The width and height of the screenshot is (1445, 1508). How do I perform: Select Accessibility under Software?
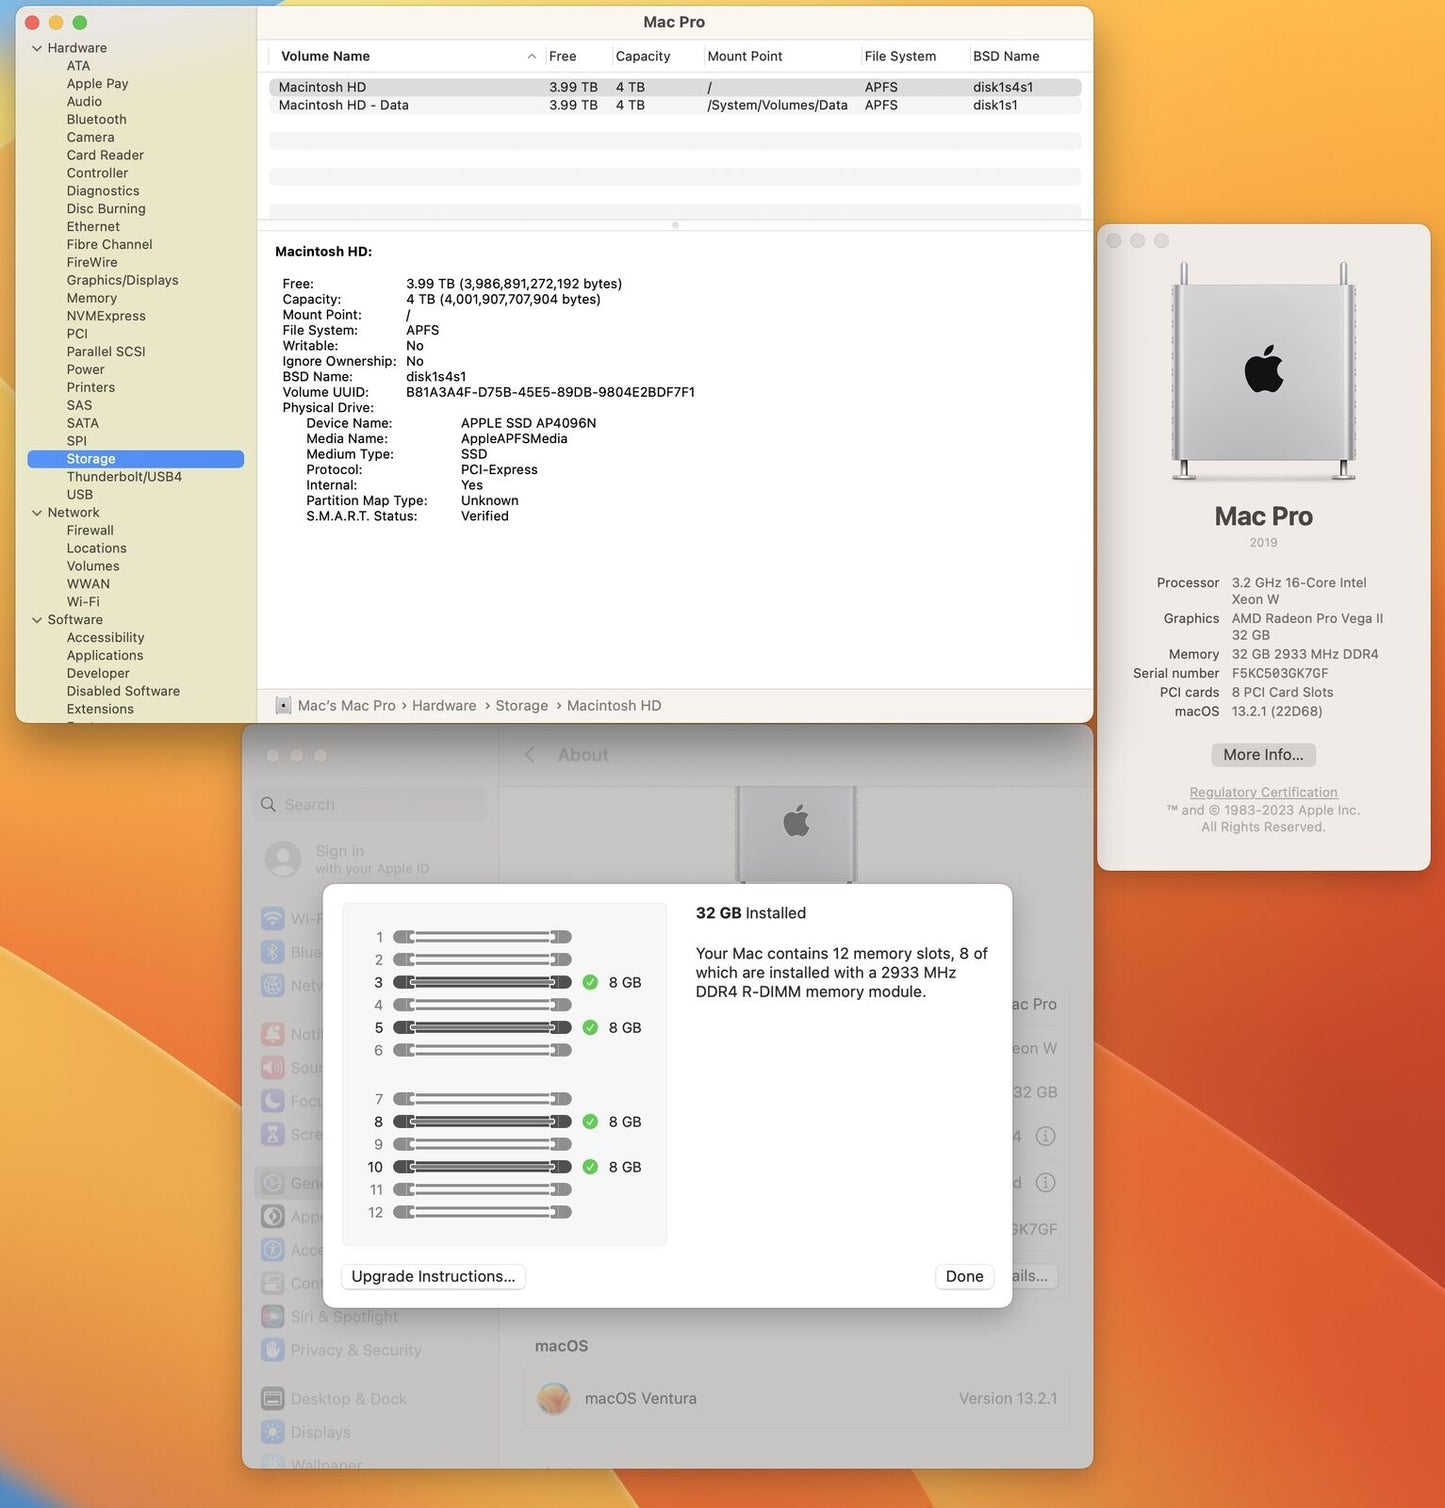pos(105,638)
